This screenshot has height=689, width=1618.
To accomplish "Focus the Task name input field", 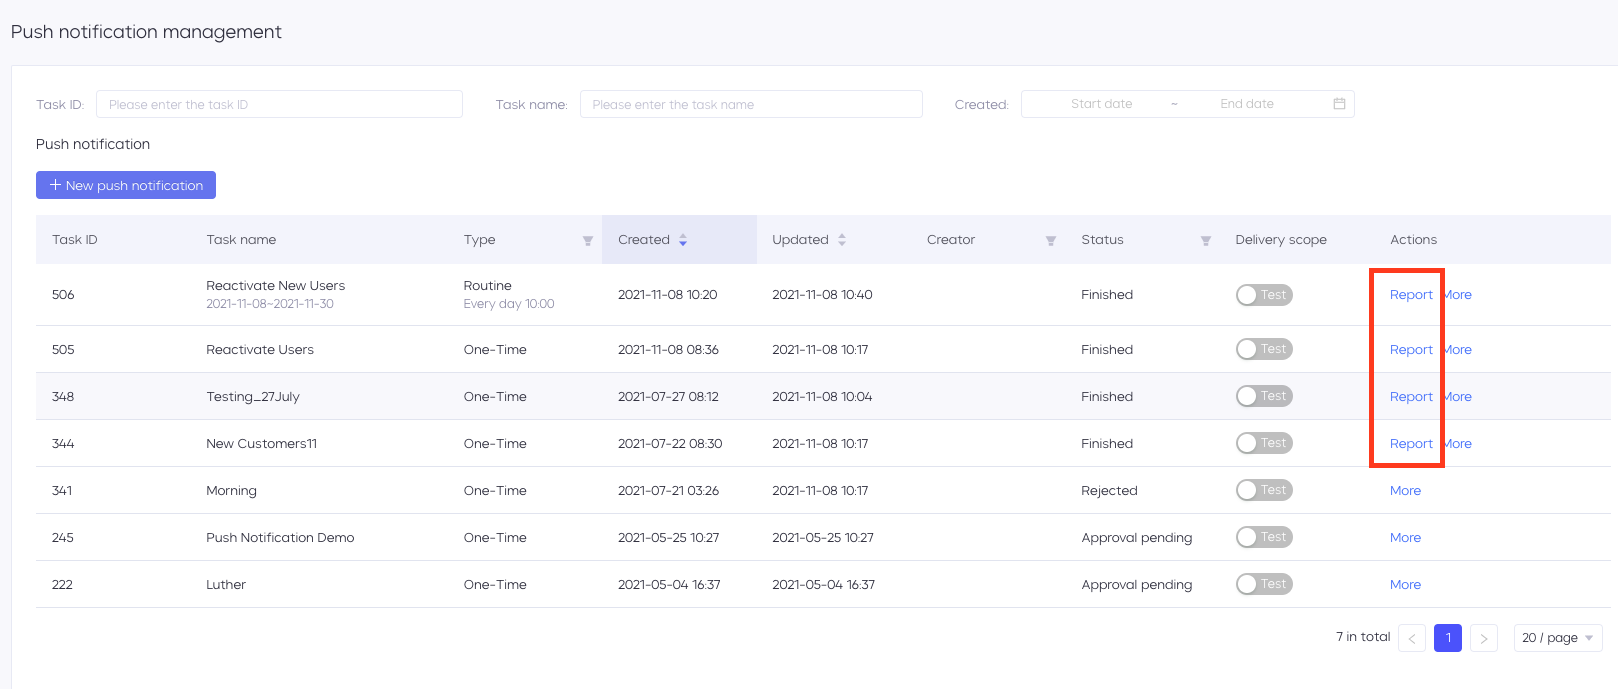I will 751,104.
